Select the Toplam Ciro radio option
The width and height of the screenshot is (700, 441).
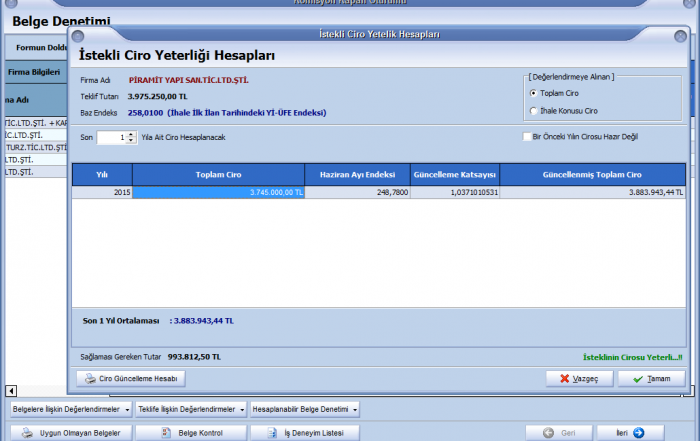point(533,93)
